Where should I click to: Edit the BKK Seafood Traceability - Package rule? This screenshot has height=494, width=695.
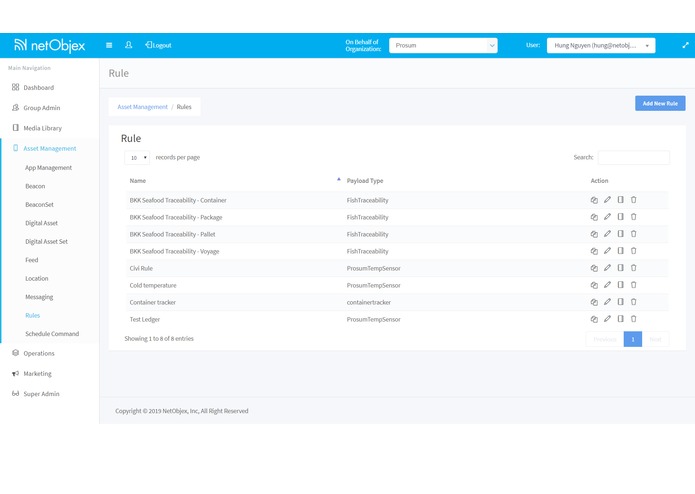607,217
